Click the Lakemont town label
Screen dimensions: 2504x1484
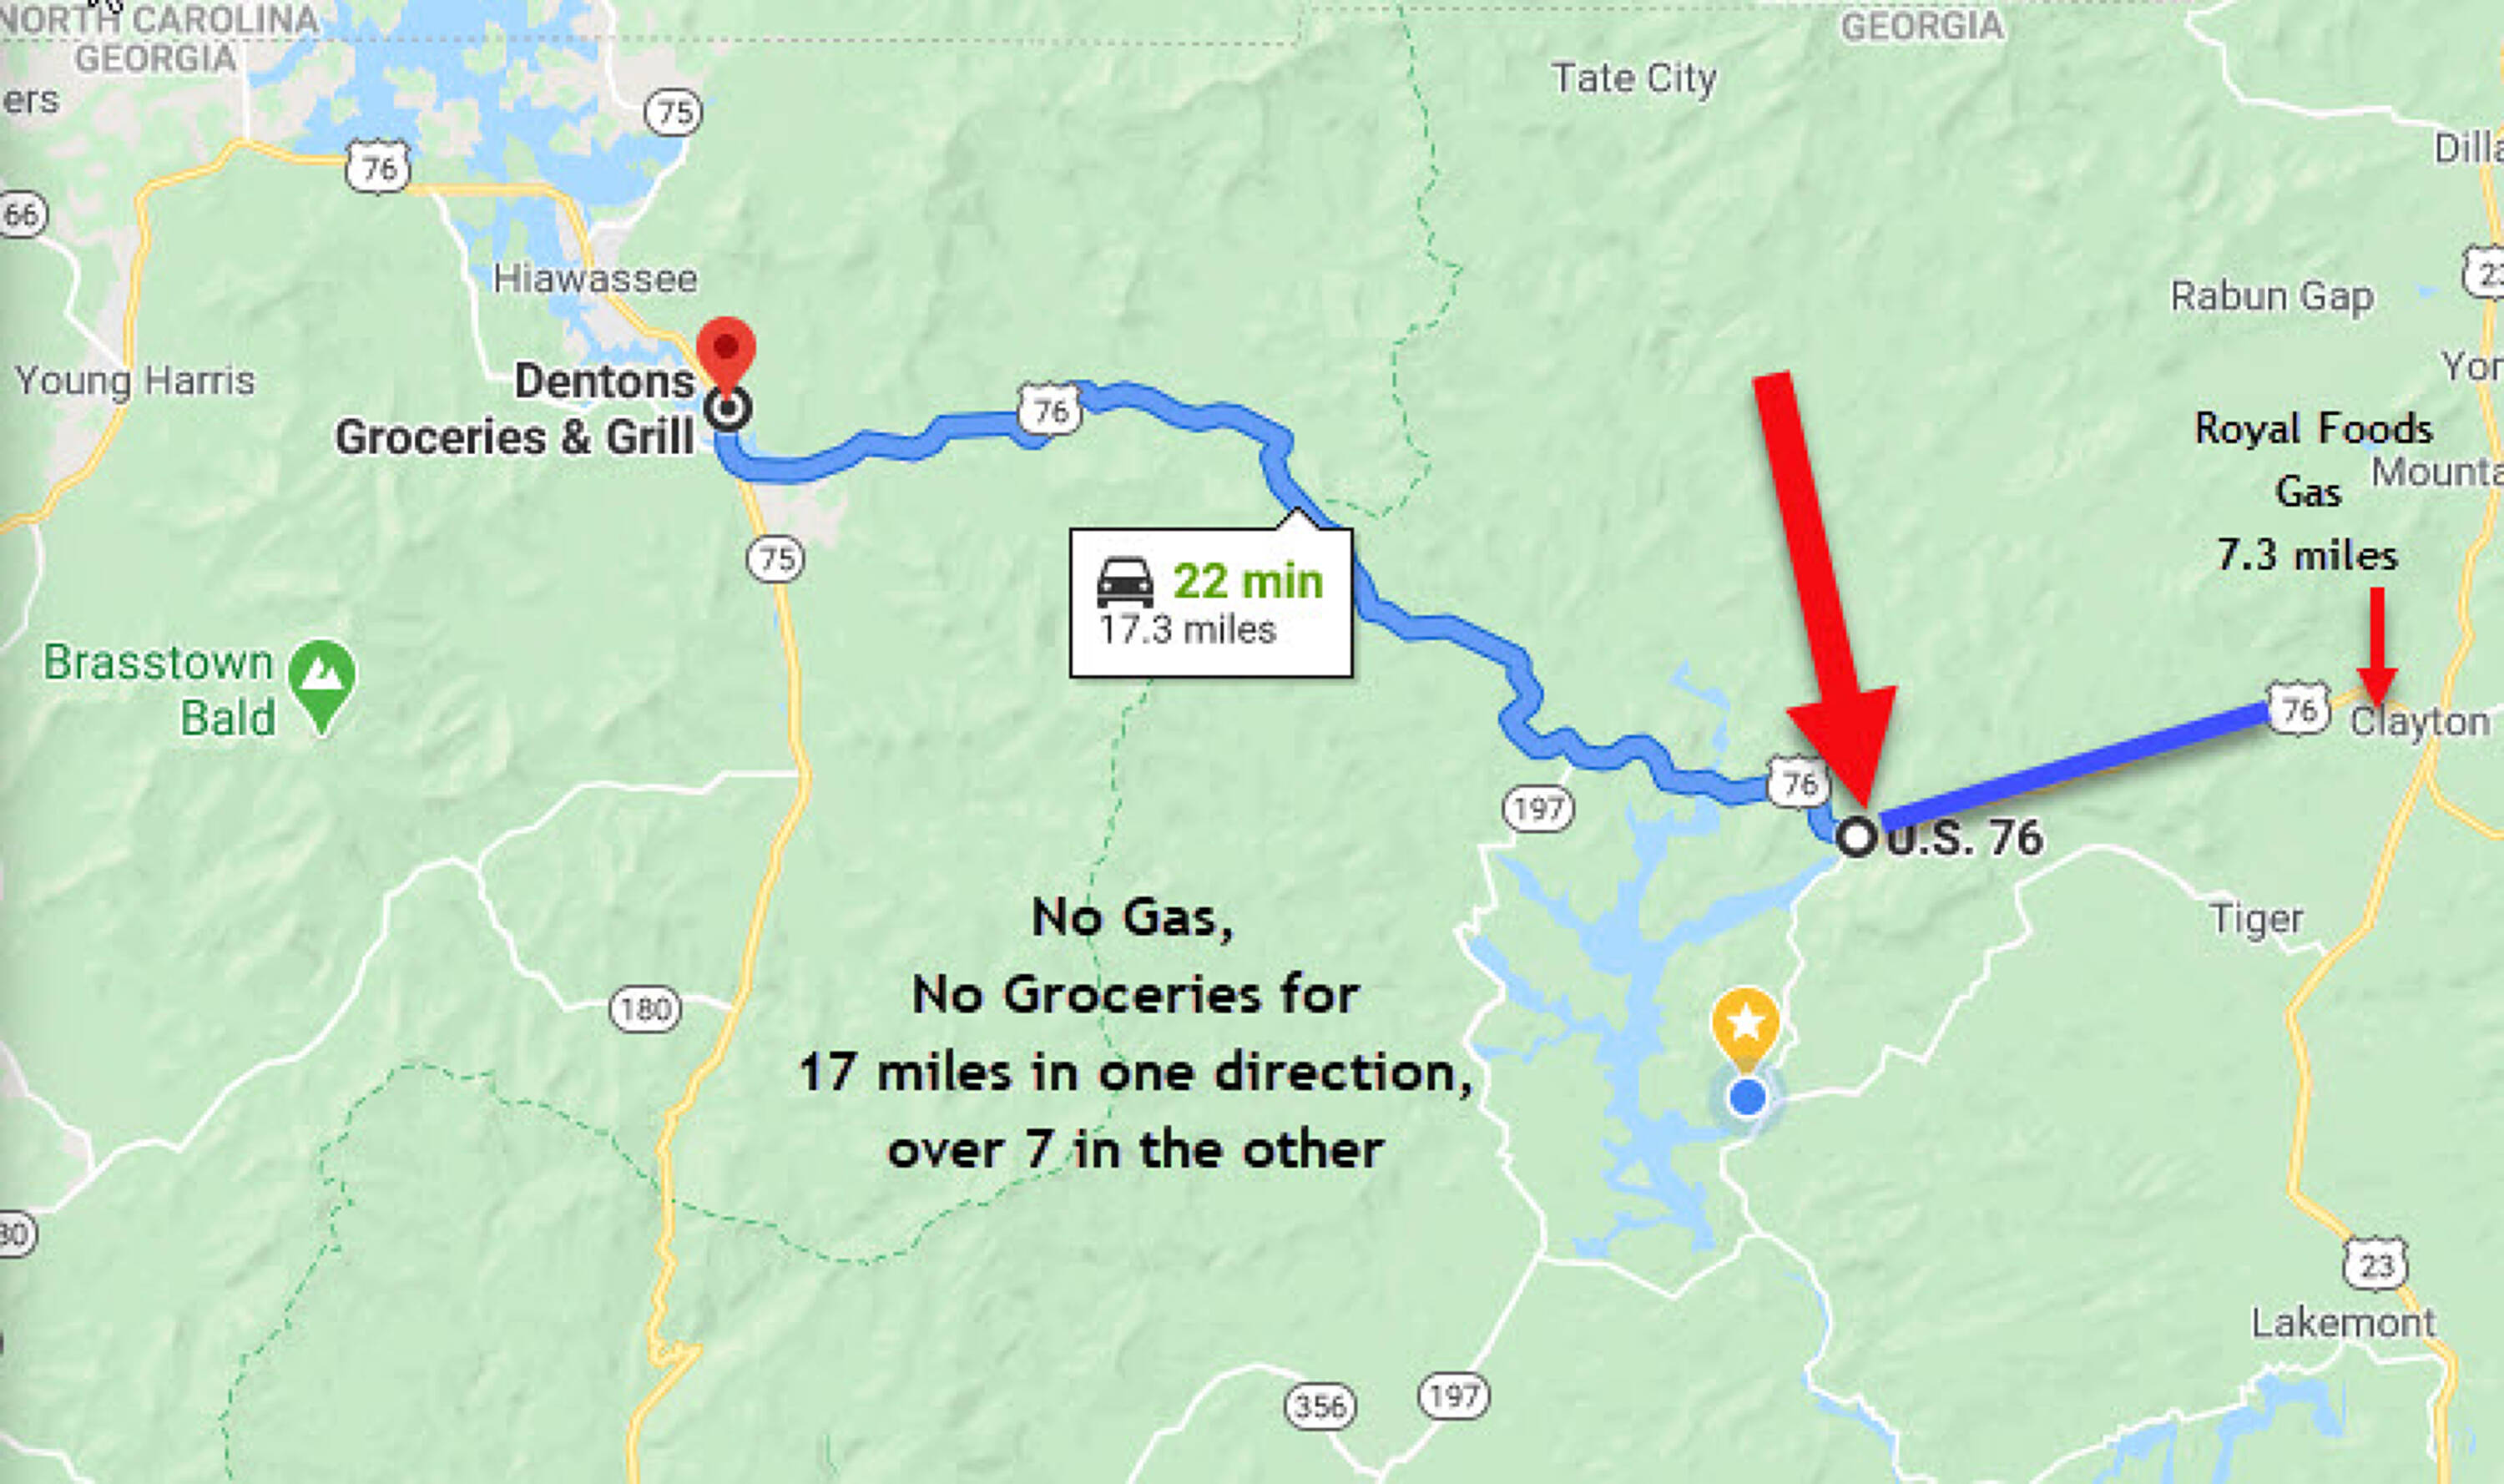pos(2343,1323)
